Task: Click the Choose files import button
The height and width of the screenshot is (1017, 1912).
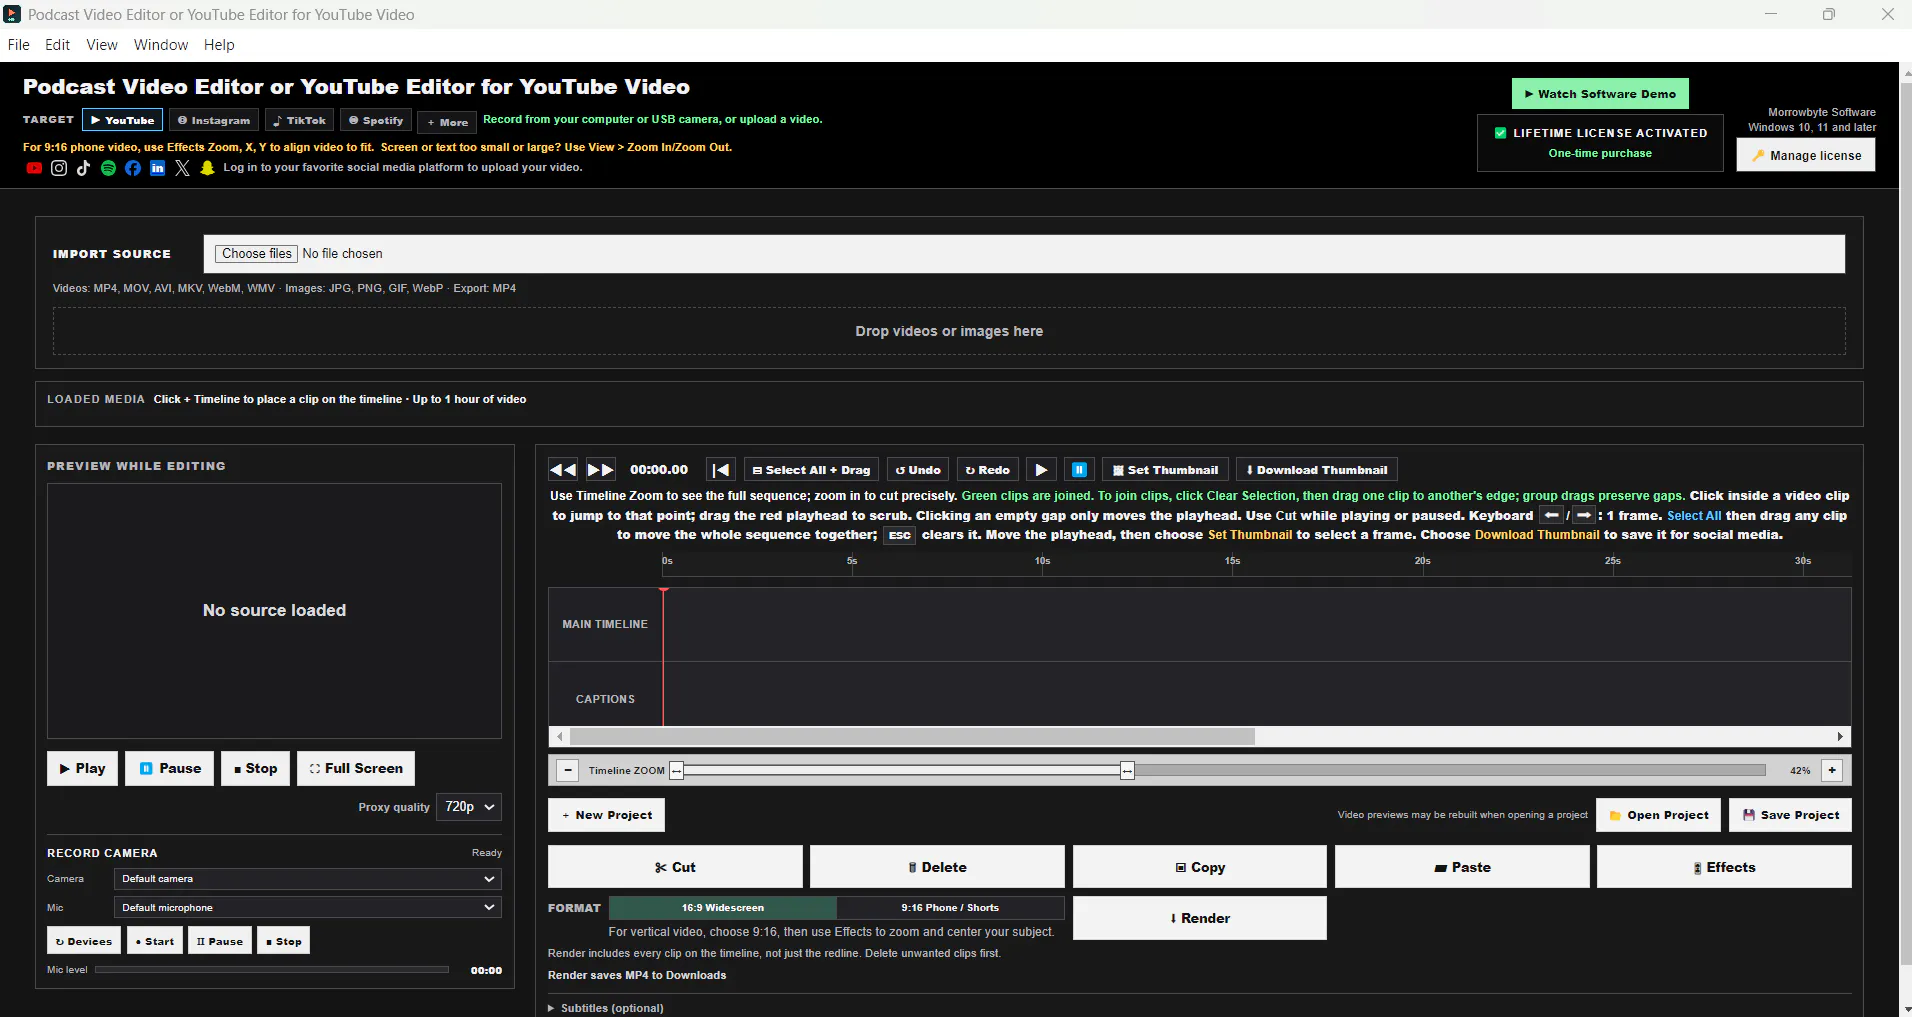Action: point(257,254)
